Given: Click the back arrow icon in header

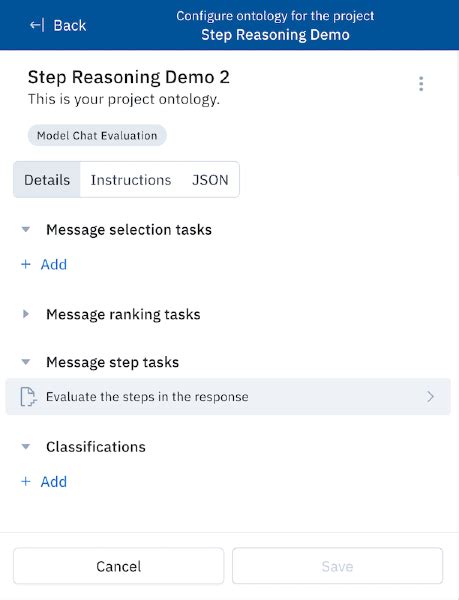Looking at the screenshot, I should click(x=37, y=25).
